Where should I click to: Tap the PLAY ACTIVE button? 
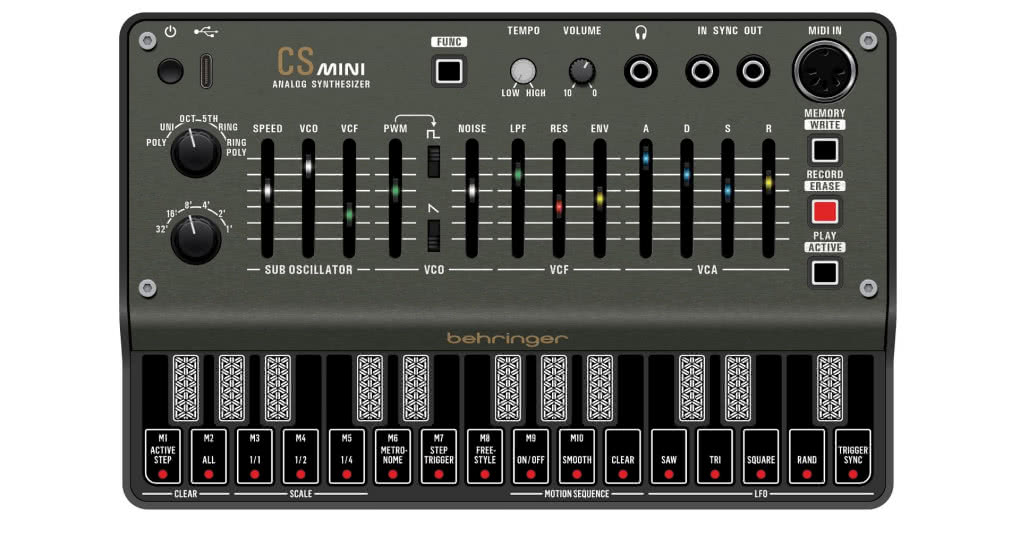[825, 273]
